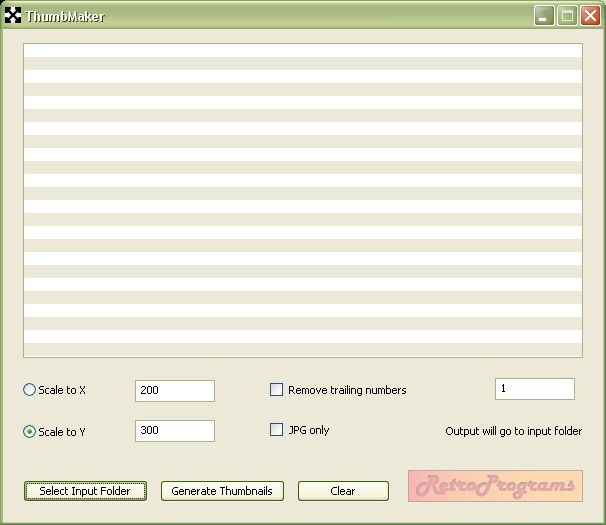Close the ThumbMaker window
Image resolution: width=606 pixels, height=525 pixels.
point(590,16)
